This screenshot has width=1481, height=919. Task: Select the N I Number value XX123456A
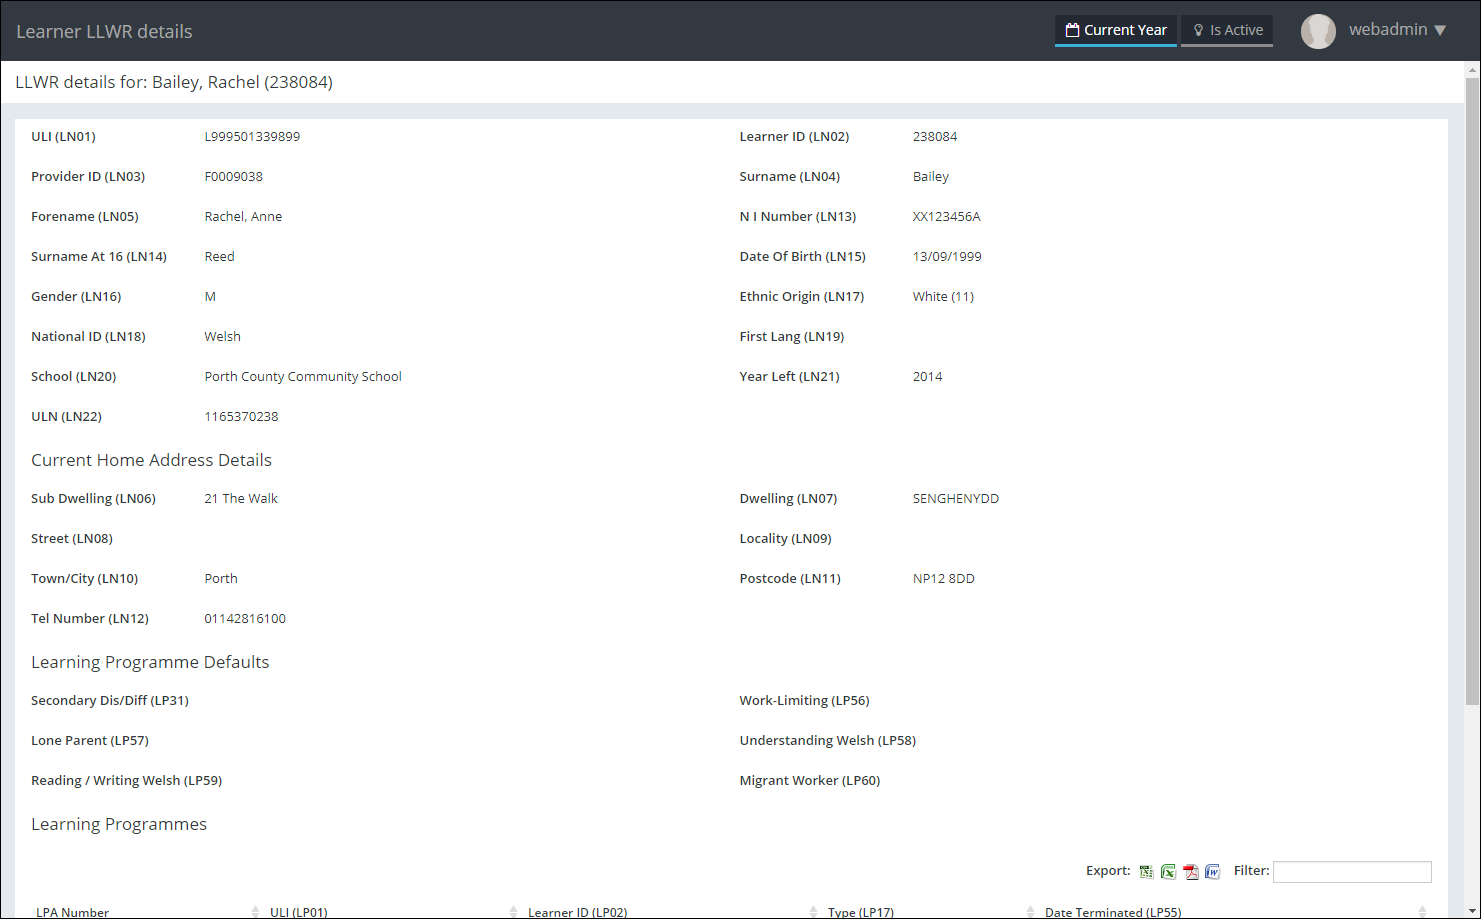click(x=947, y=217)
